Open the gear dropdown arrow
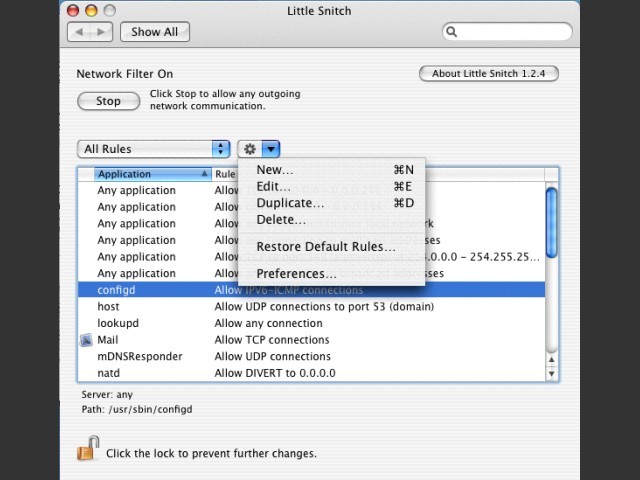The width and height of the screenshot is (640, 480). click(x=271, y=149)
